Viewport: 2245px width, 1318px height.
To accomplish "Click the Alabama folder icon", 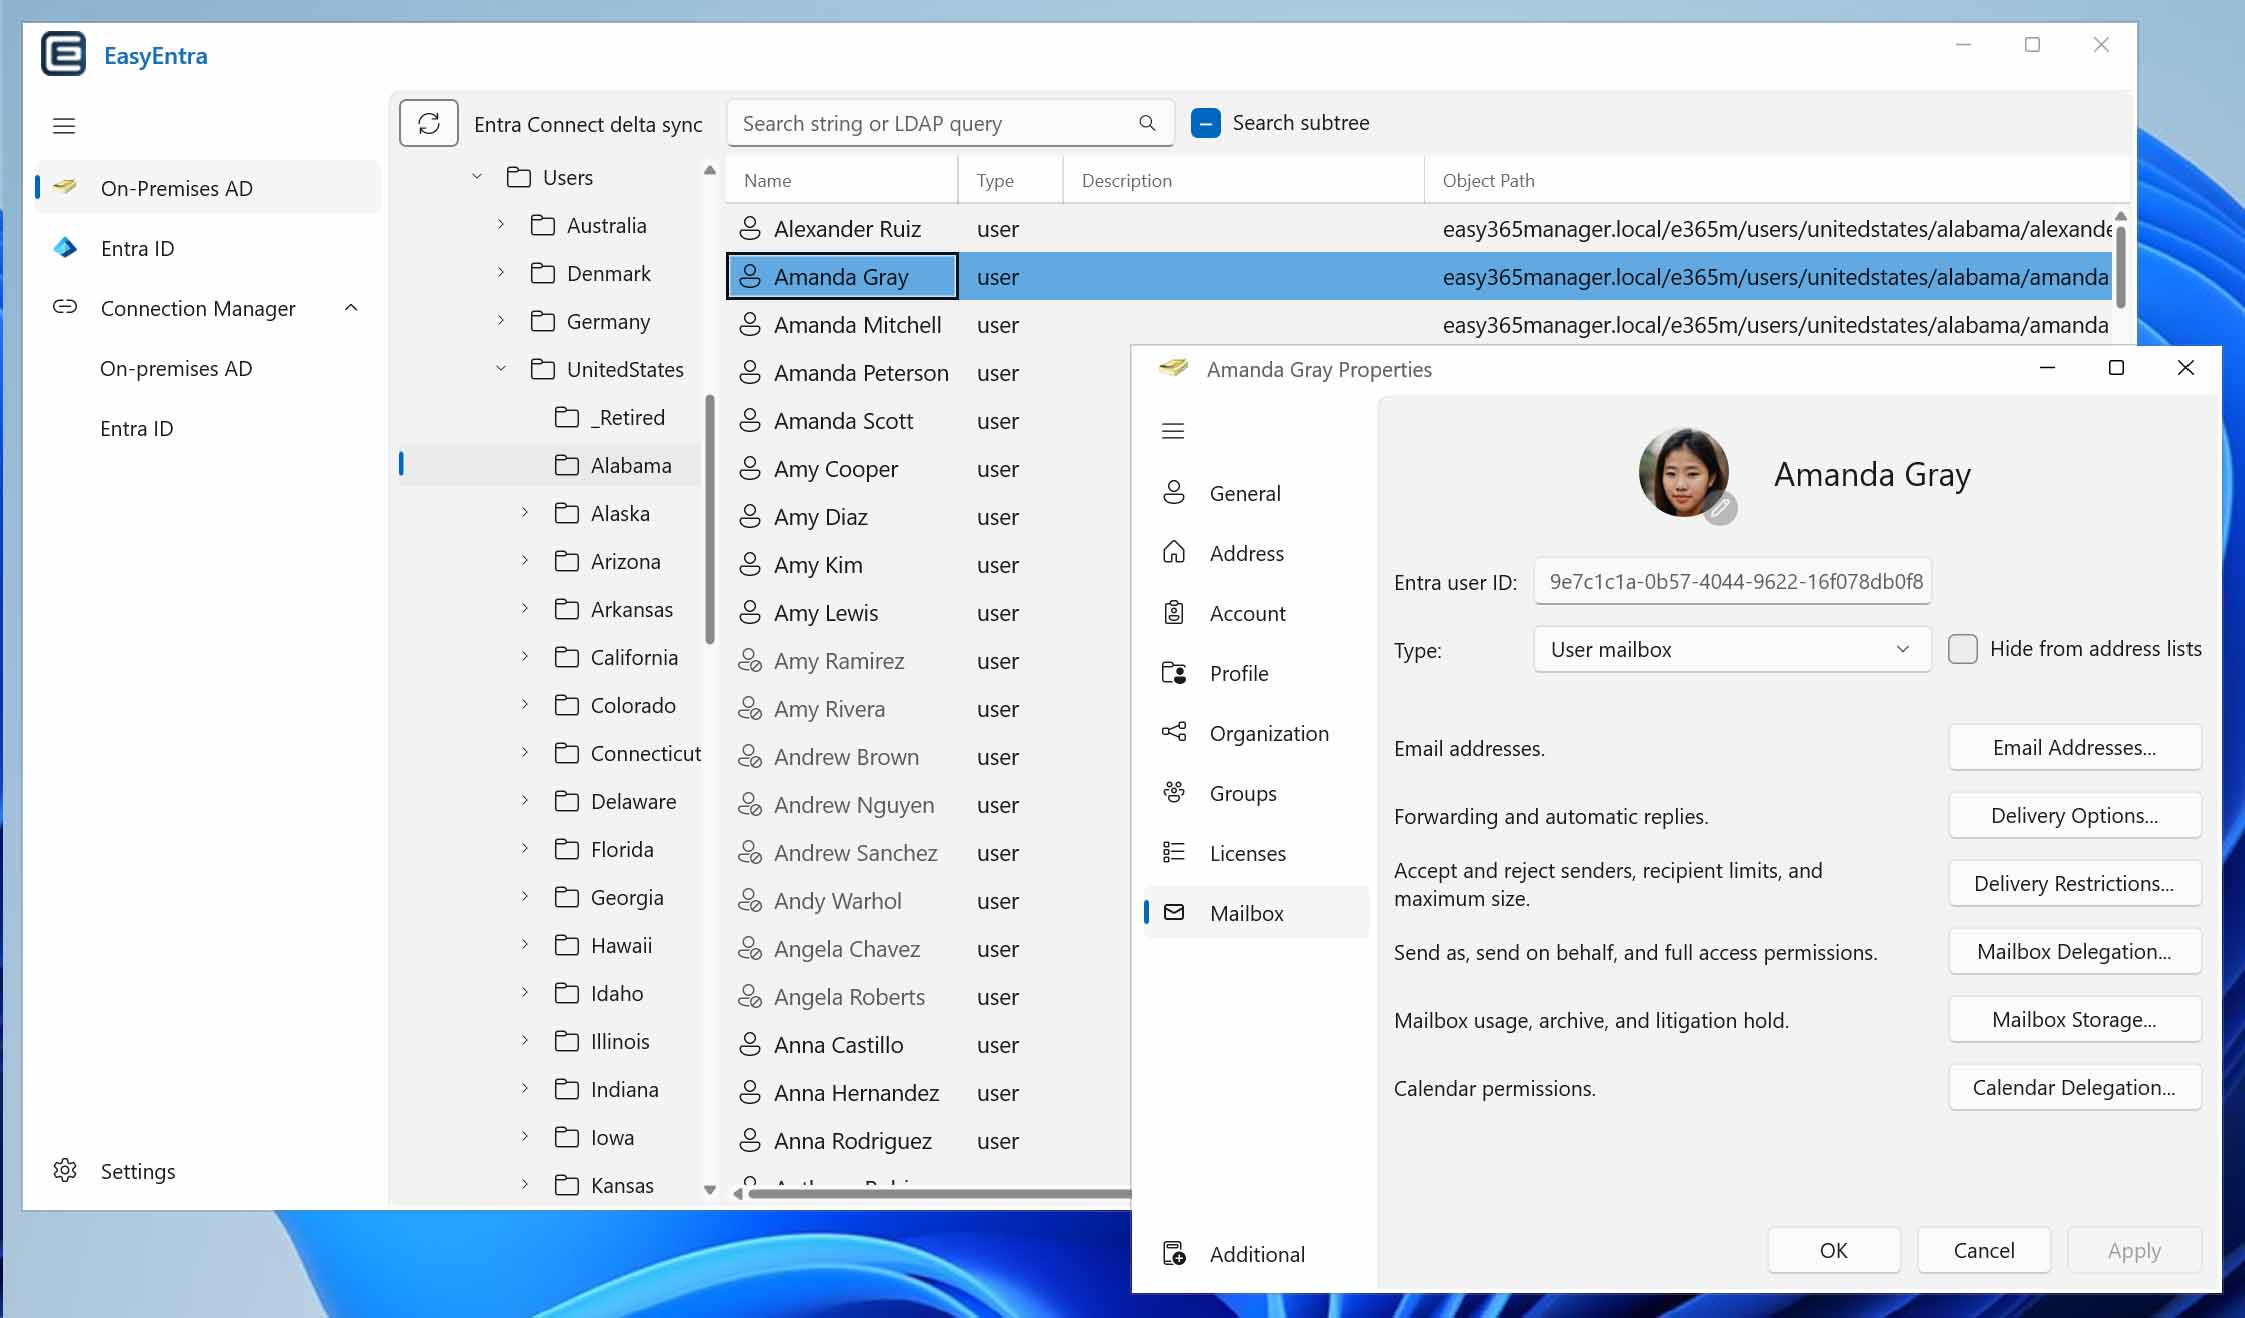I will coord(567,465).
